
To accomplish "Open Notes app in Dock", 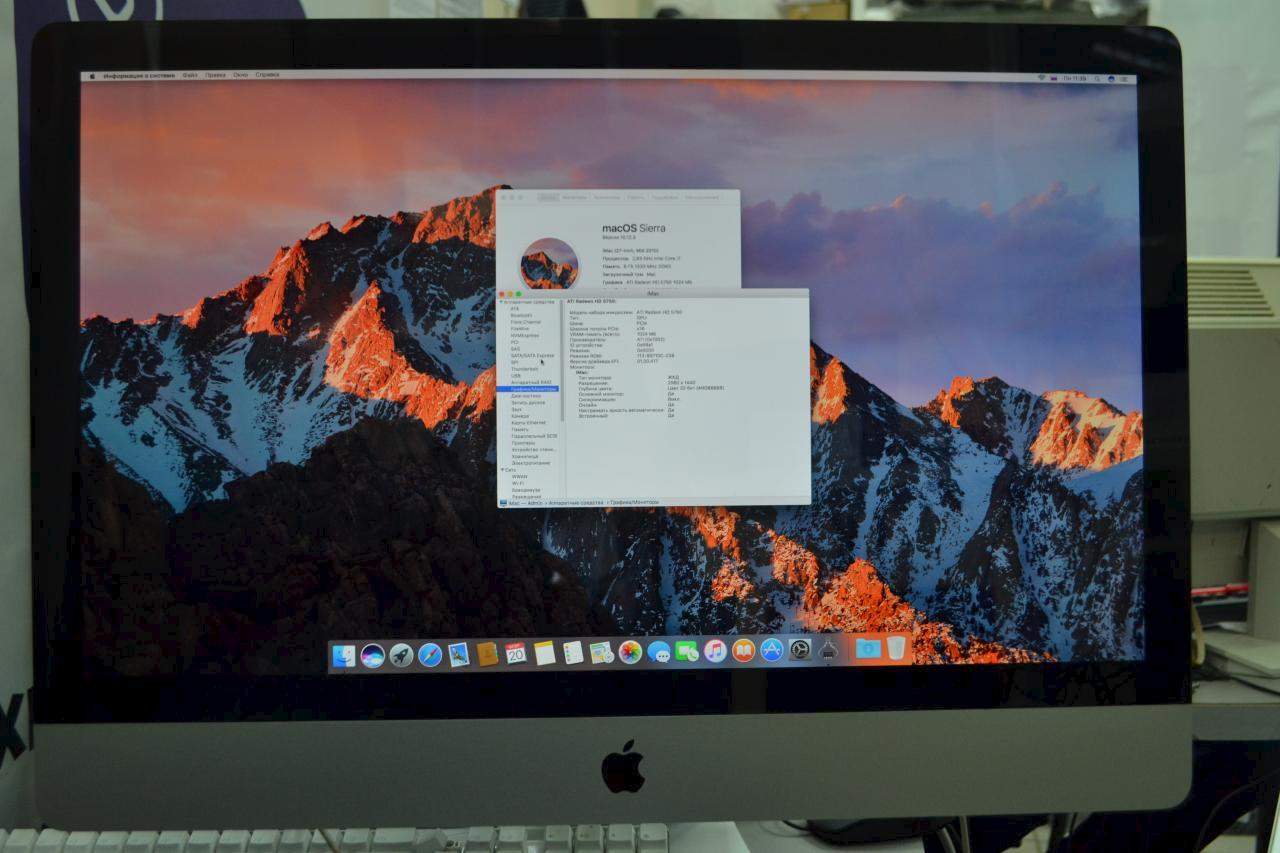I will pyautogui.click(x=544, y=654).
